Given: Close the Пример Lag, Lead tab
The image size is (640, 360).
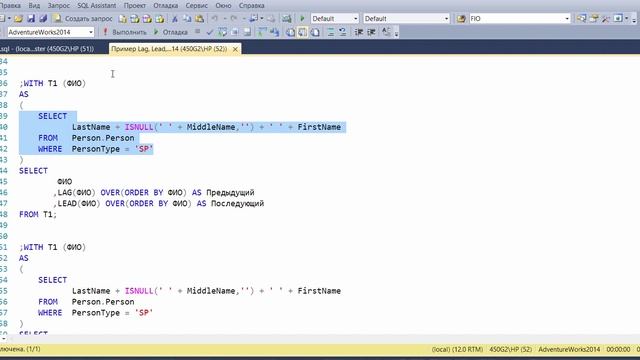Looking at the screenshot, I should (x=235, y=49).
